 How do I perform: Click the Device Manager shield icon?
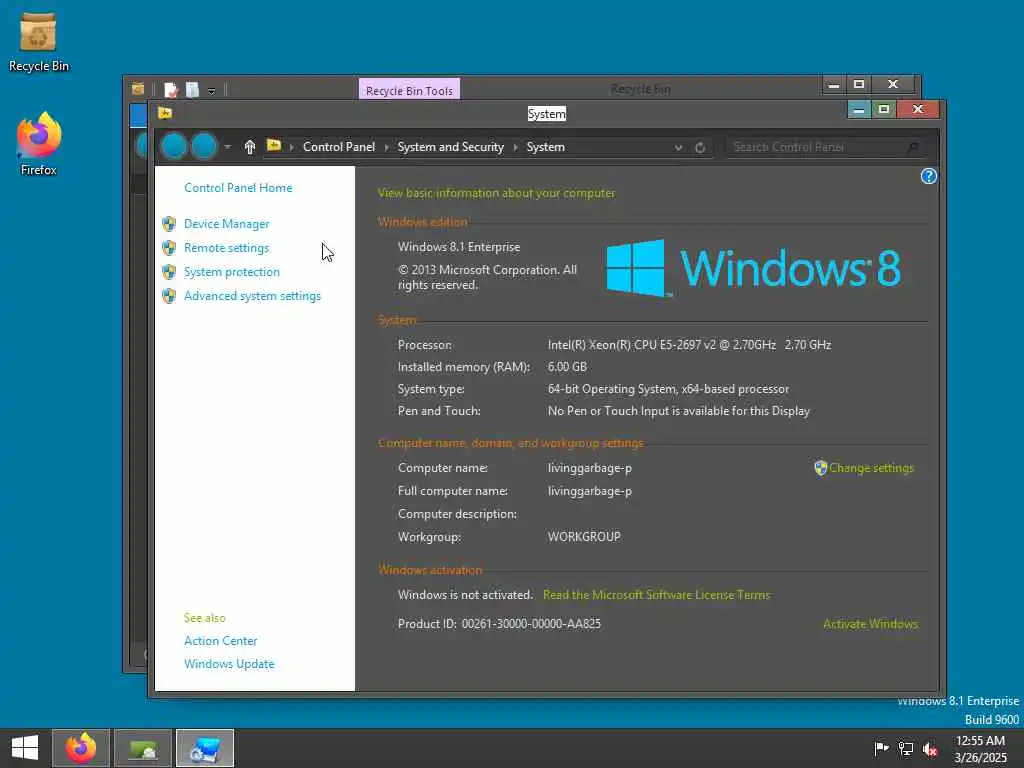[x=169, y=224]
